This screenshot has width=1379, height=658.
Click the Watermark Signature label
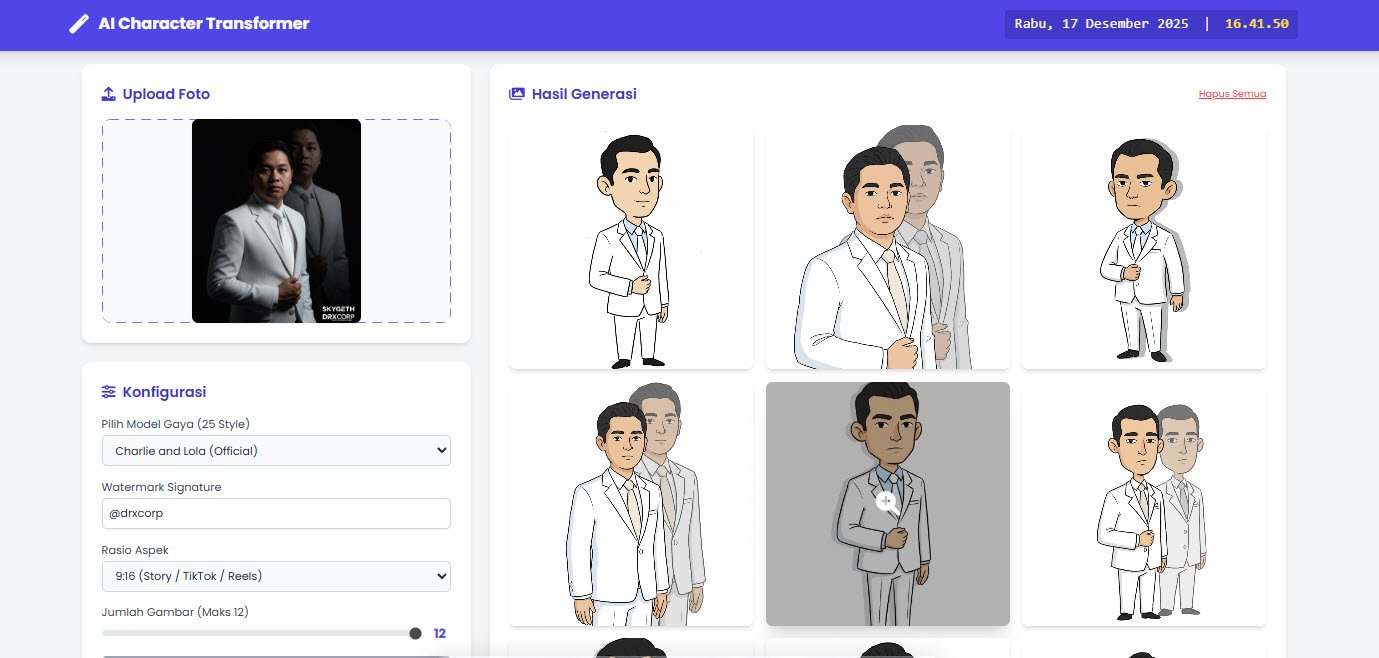pyautogui.click(x=161, y=487)
